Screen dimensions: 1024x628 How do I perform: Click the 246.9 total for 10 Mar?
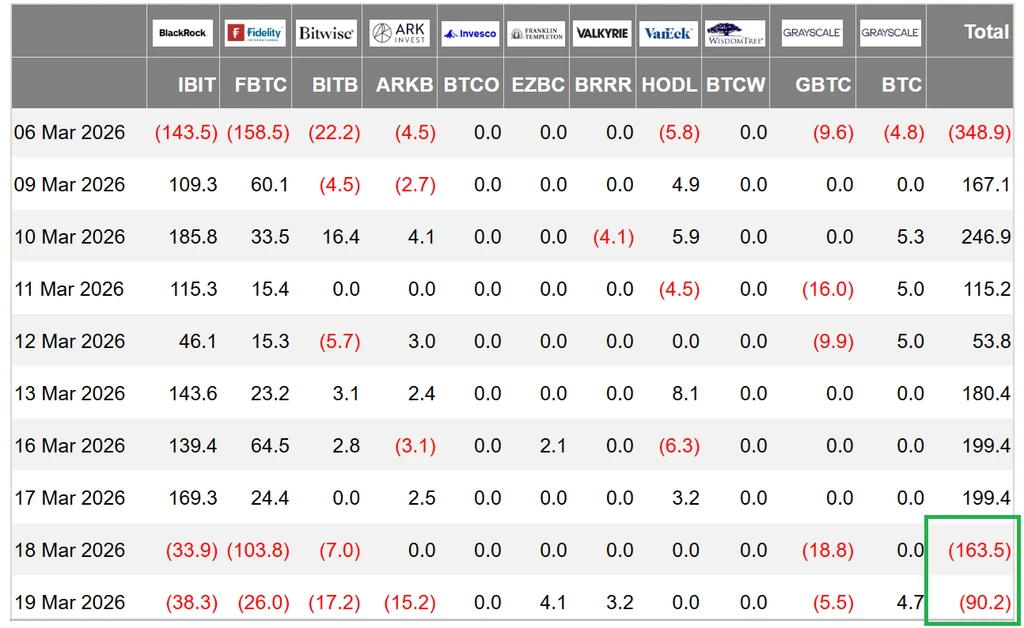click(986, 236)
